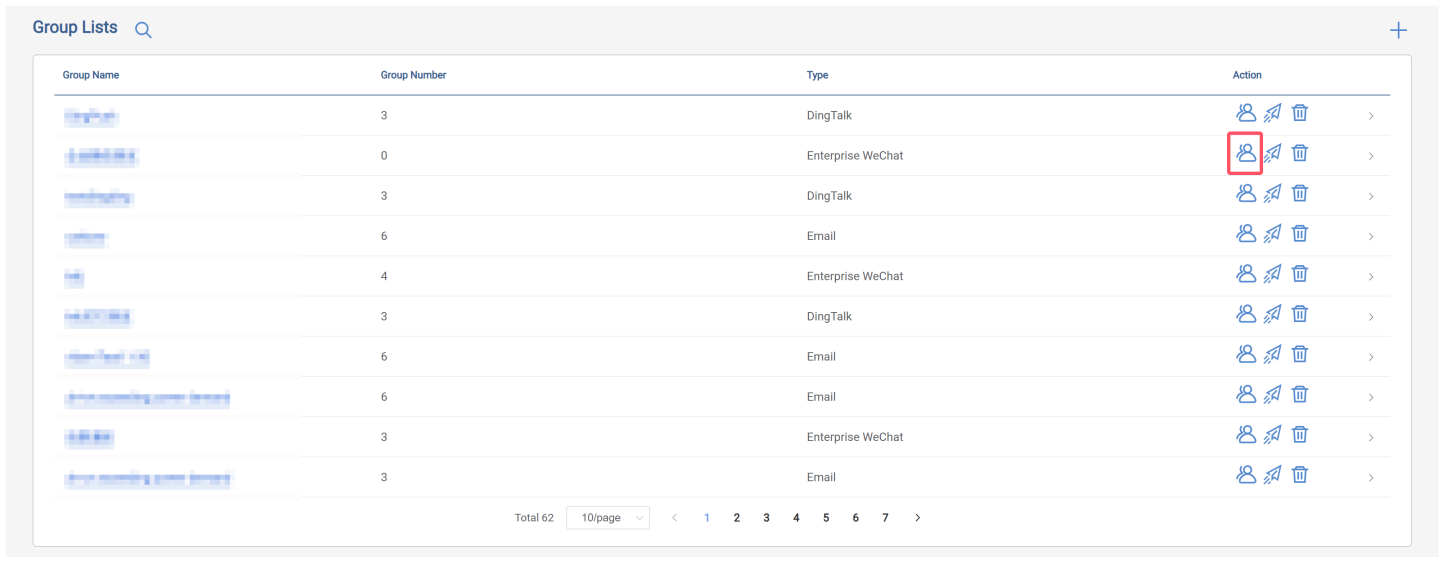The height and width of the screenshot is (562, 1443).
Task: Jump to page 7 in pagination
Action: tap(885, 518)
